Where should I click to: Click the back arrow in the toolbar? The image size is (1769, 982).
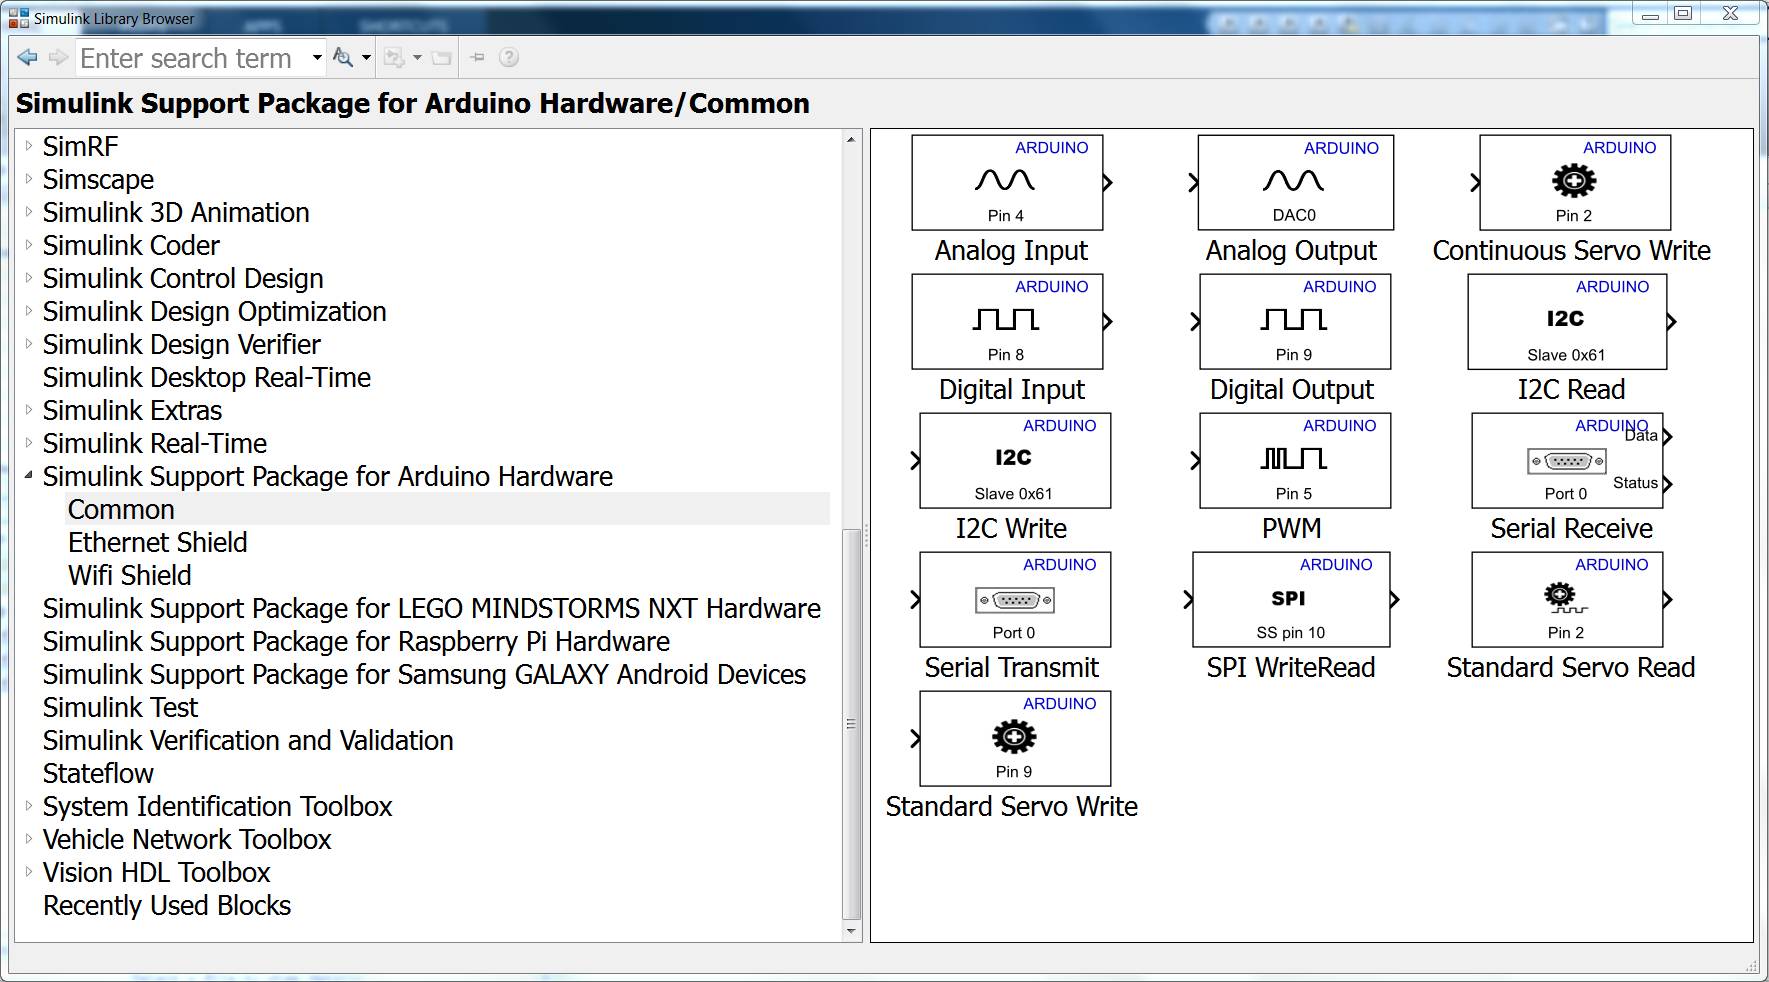pos(28,58)
